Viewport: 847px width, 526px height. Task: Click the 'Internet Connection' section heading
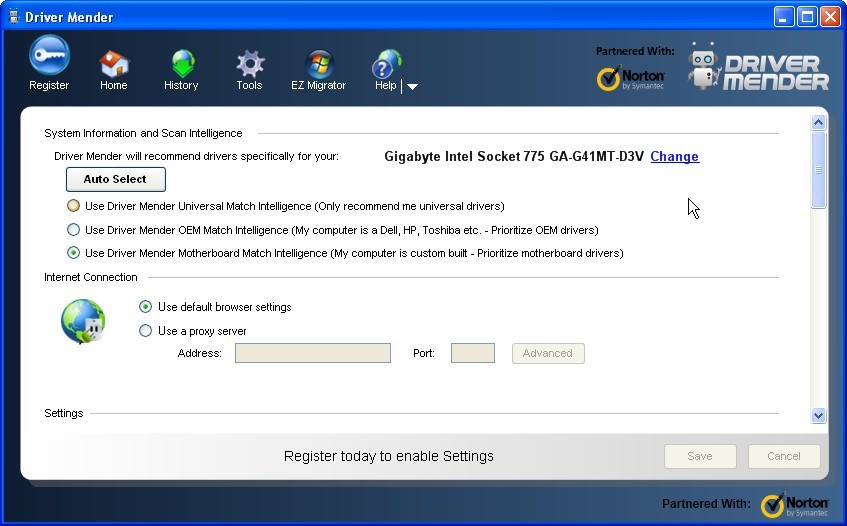coord(91,277)
